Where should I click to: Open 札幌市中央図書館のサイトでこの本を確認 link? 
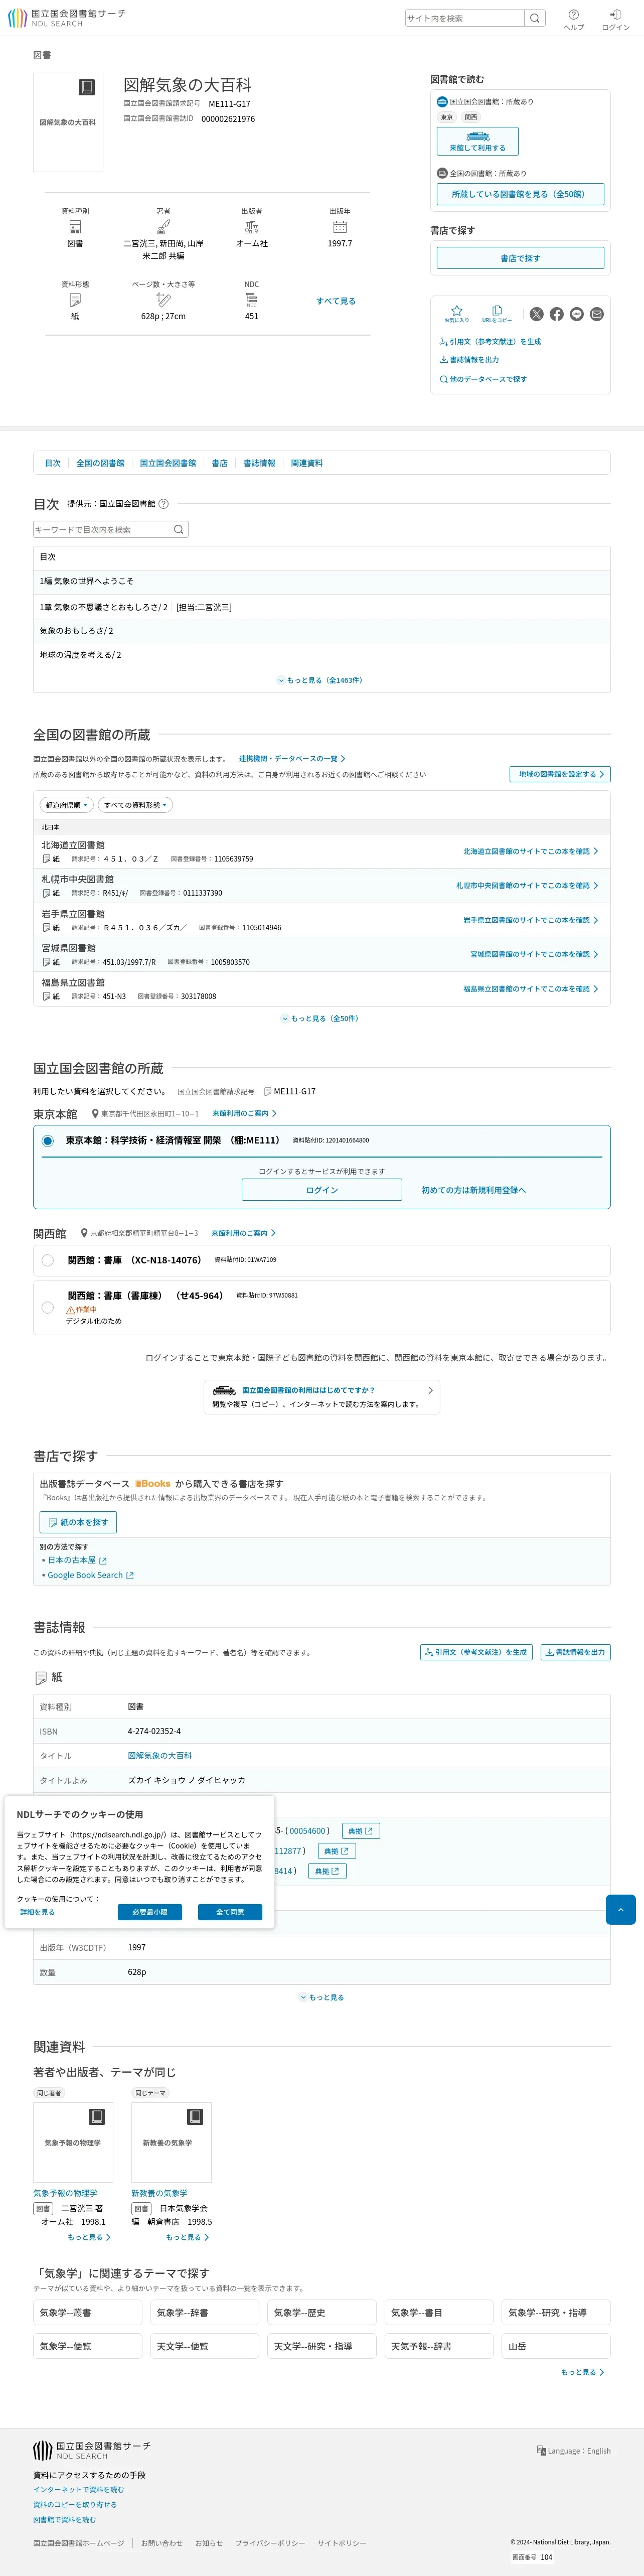(x=527, y=886)
